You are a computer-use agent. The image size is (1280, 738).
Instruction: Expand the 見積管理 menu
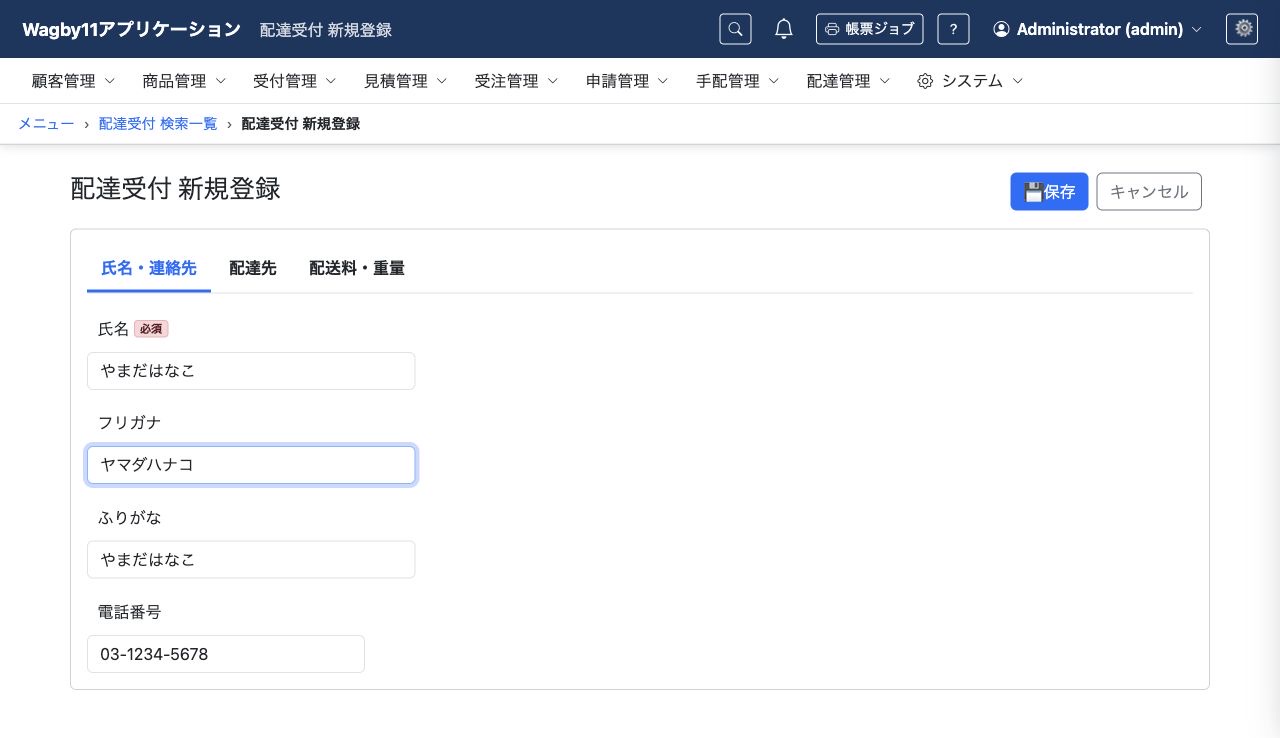click(406, 81)
